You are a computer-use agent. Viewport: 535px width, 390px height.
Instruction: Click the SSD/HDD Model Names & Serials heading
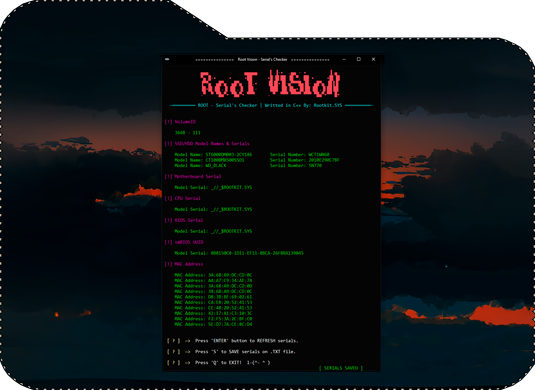coord(212,144)
